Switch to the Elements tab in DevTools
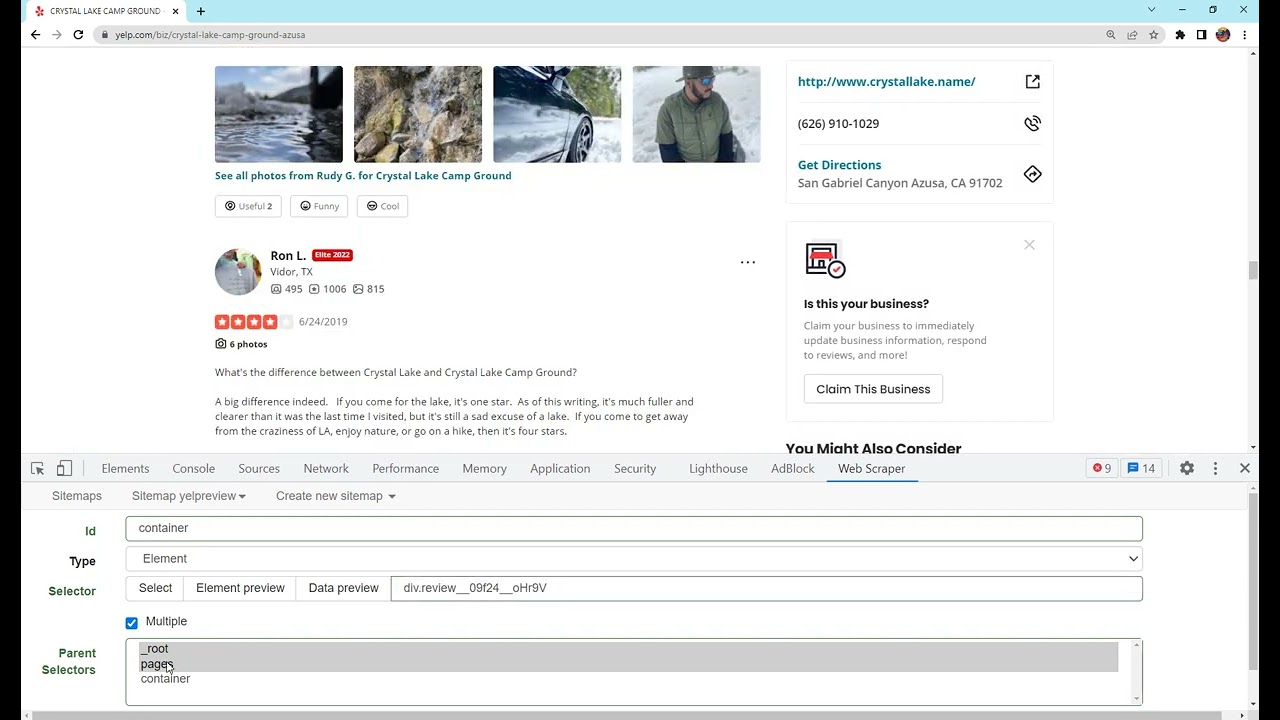The image size is (1280, 720). click(x=125, y=468)
